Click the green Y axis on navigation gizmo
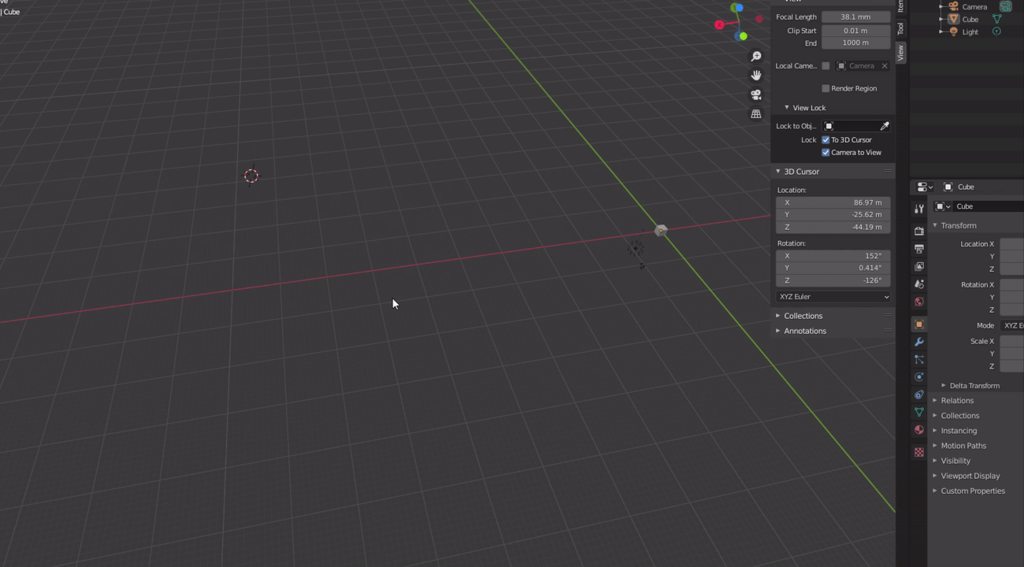Viewport: 1024px width, 567px height. [x=743, y=36]
